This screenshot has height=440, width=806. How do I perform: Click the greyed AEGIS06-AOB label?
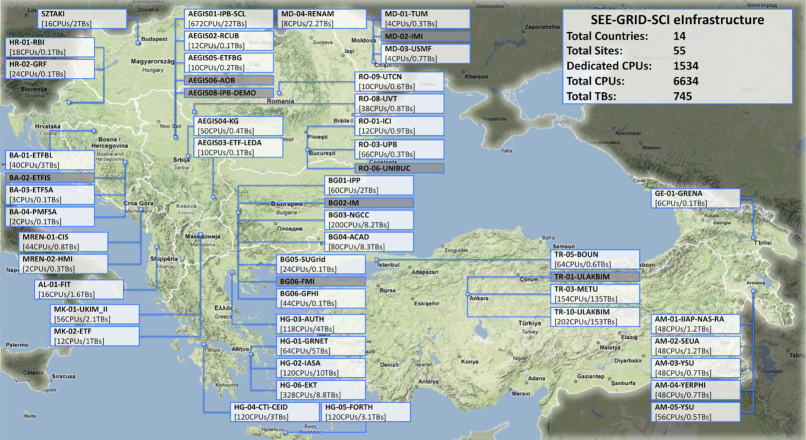229,81
